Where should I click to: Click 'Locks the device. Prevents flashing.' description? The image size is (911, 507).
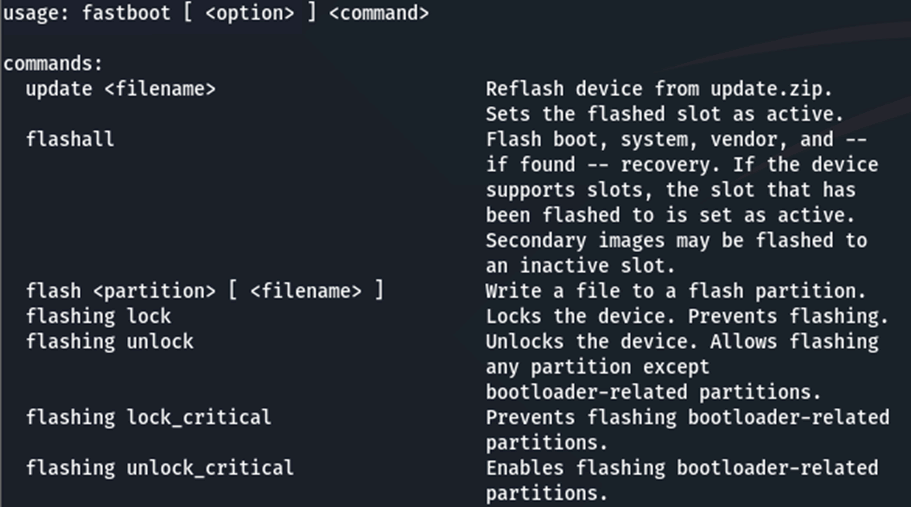[687, 317]
